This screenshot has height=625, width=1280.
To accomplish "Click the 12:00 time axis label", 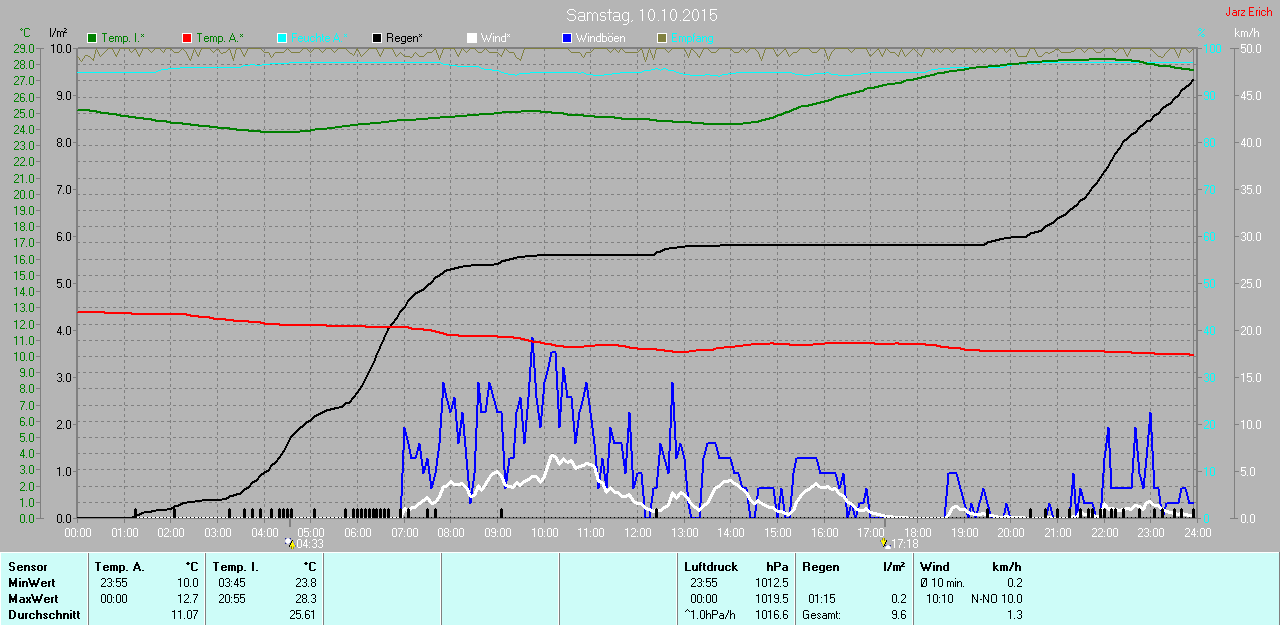I will coord(637,533).
